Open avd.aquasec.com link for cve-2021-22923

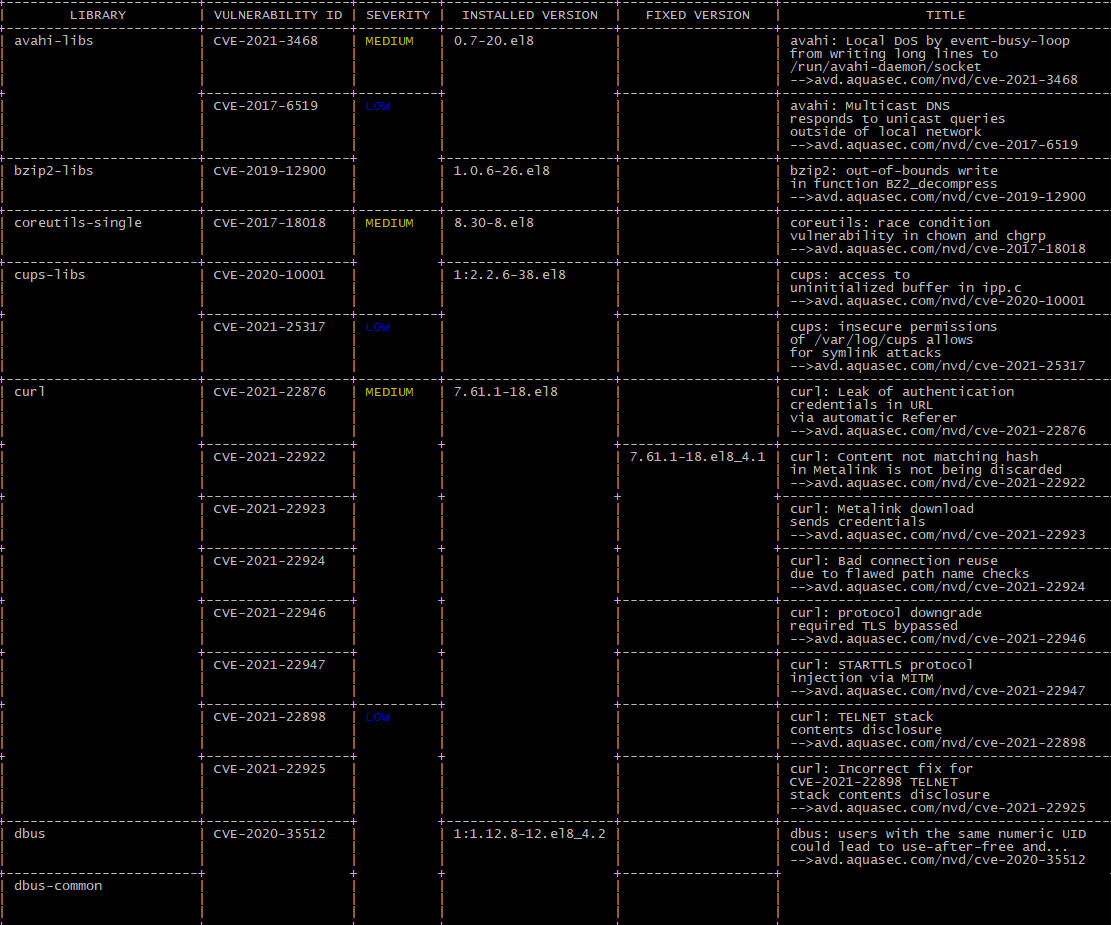[938, 534]
